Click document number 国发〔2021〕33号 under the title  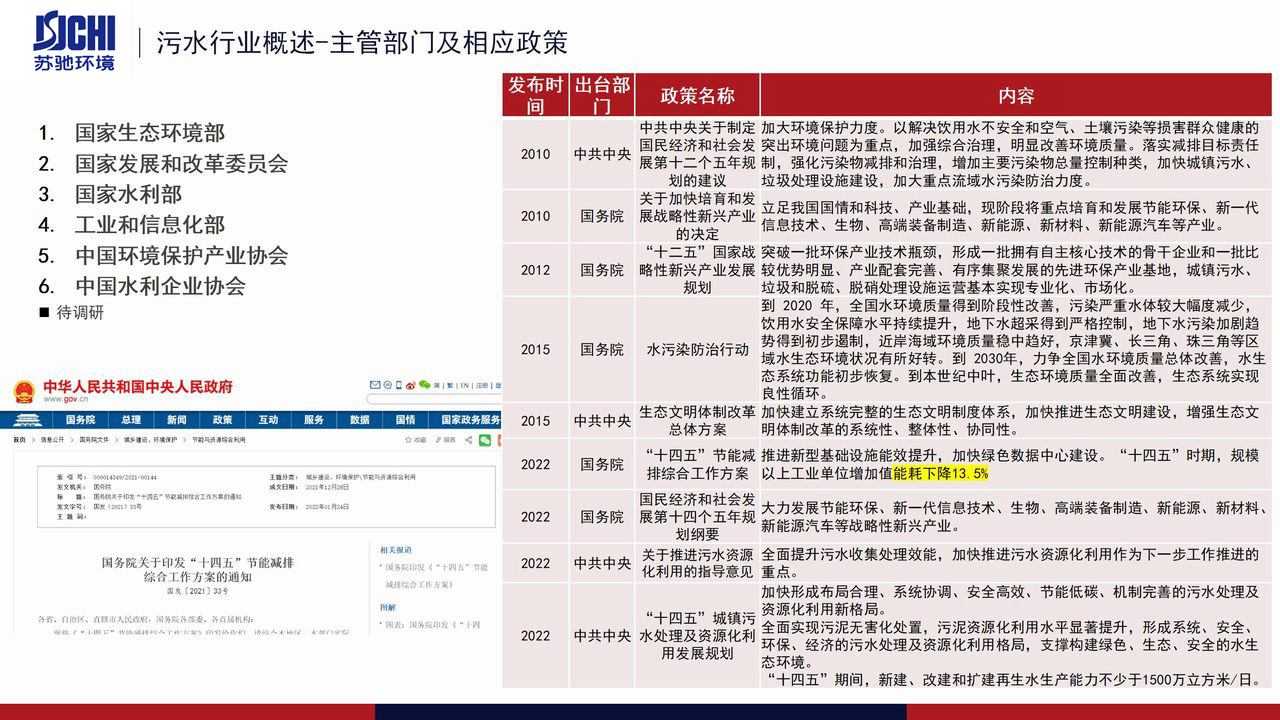(x=198, y=593)
